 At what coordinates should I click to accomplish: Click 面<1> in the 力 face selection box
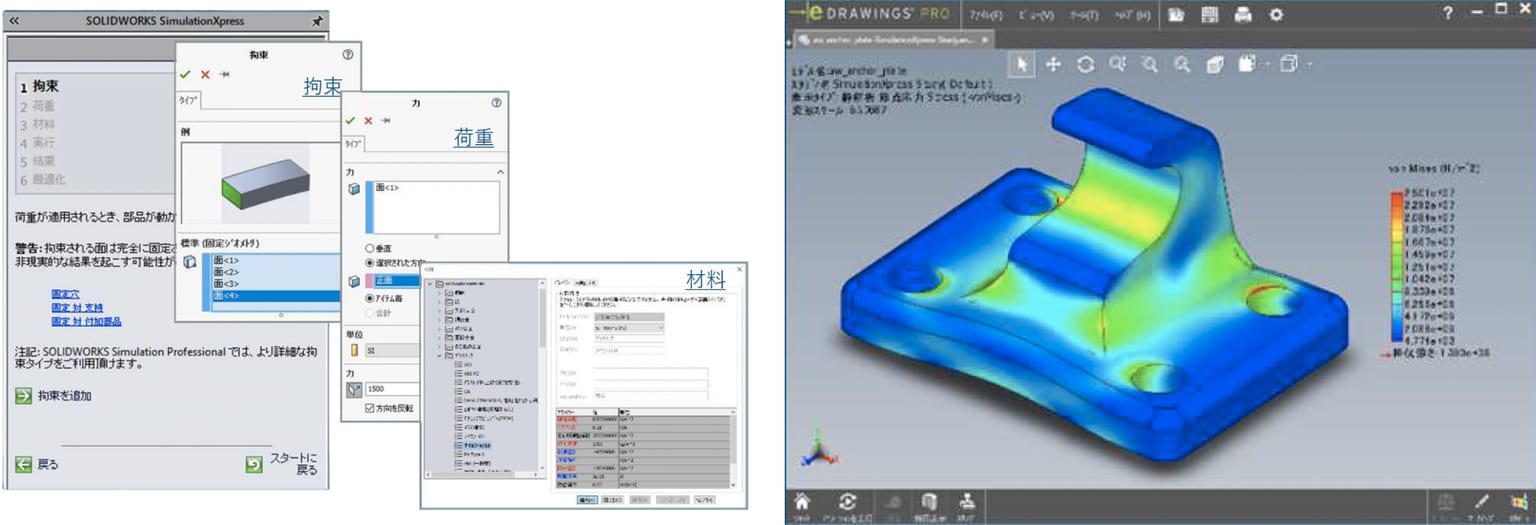(x=387, y=187)
